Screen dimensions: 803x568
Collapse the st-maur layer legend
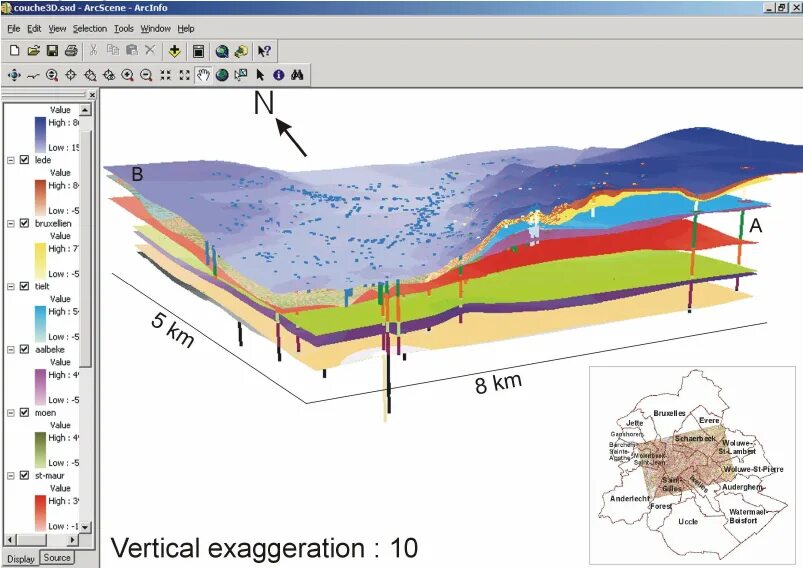click(x=10, y=475)
